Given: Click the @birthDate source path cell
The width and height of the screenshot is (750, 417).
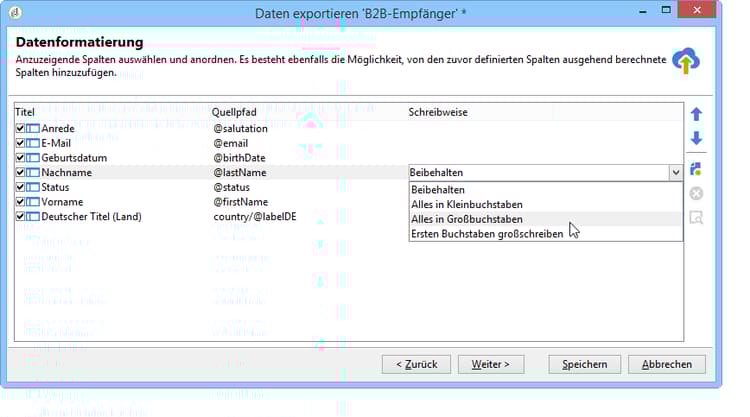Looking at the screenshot, I should [239, 158].
